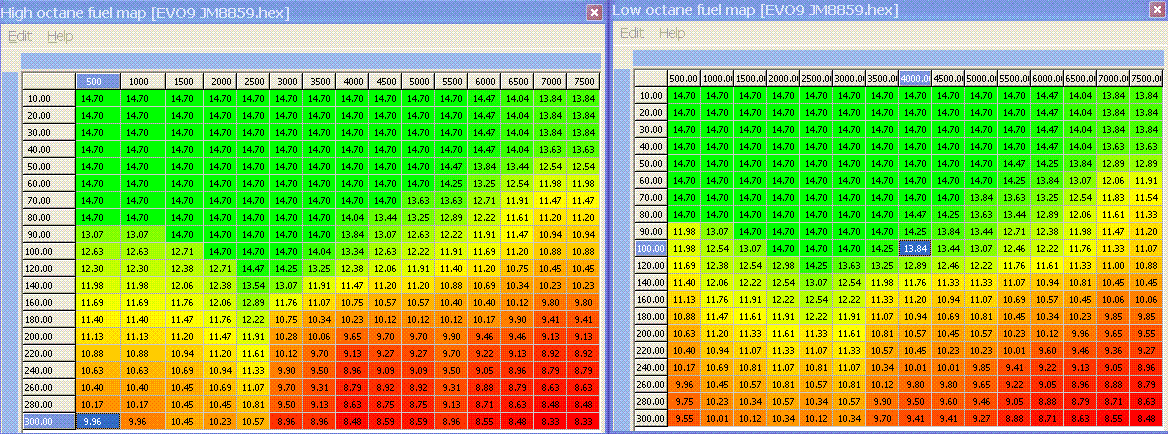The image size is (1168, 434).
Task: Select highlighted 500 column header in High octane map
Action: click(x=98, y=81)
